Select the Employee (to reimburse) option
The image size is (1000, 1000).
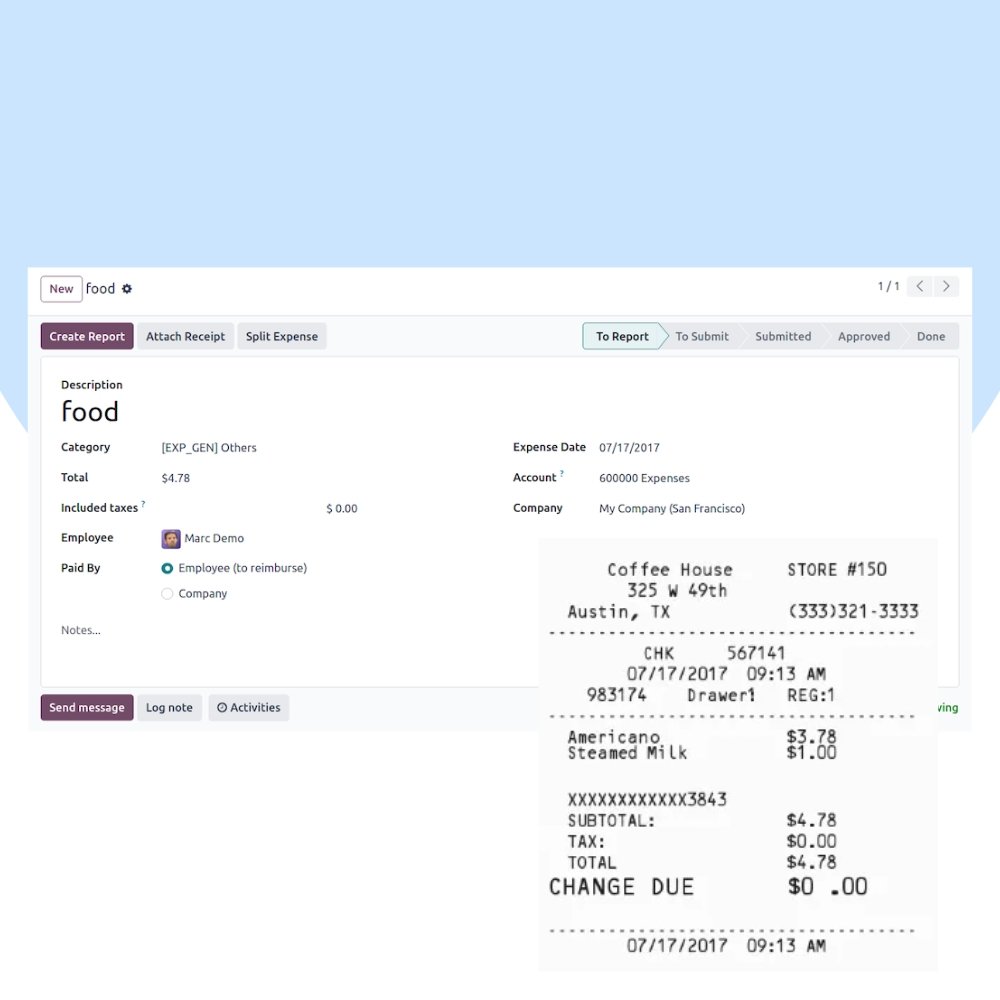click(x=166, y=568)
